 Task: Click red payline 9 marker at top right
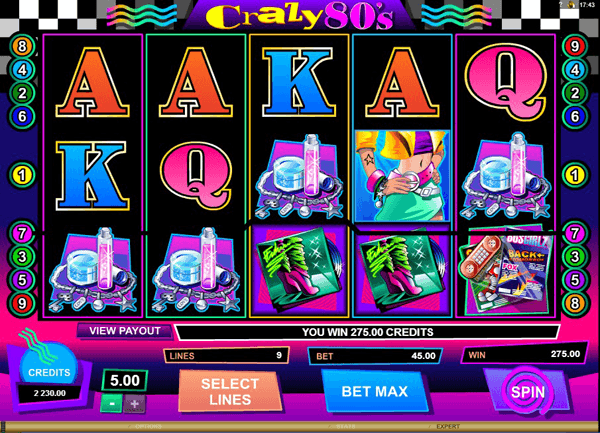pos(575,46)
